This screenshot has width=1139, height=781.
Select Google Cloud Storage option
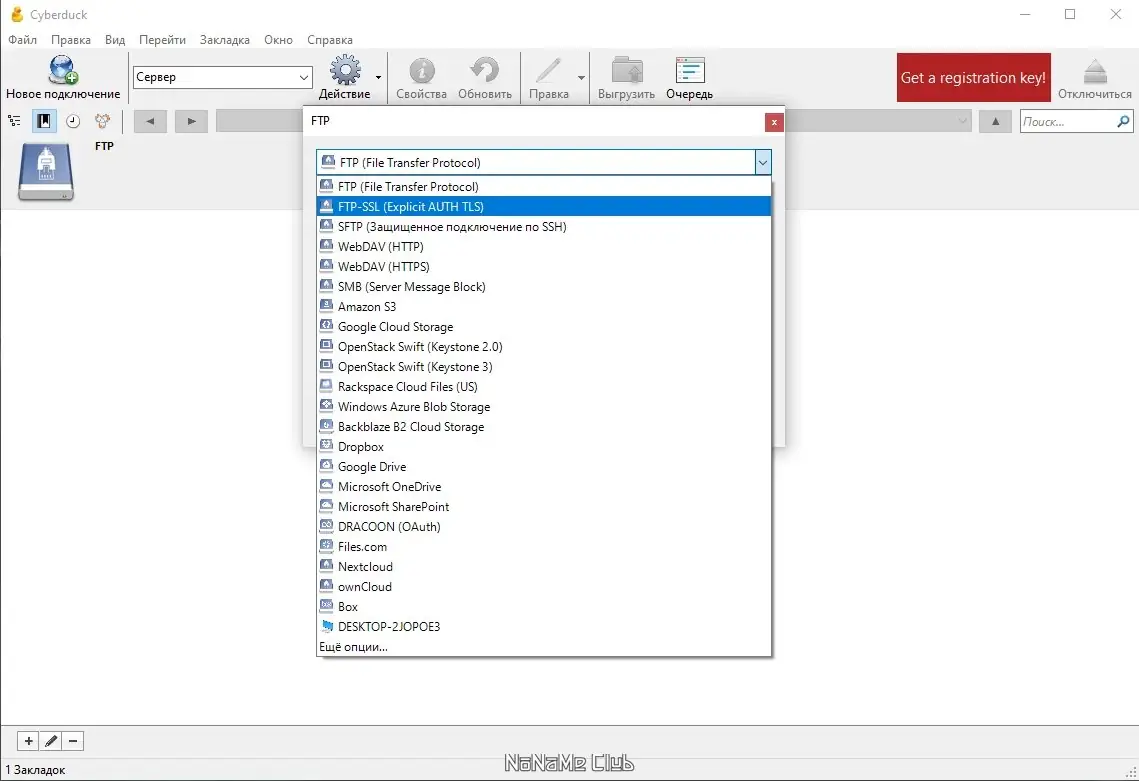pos(544,327)
